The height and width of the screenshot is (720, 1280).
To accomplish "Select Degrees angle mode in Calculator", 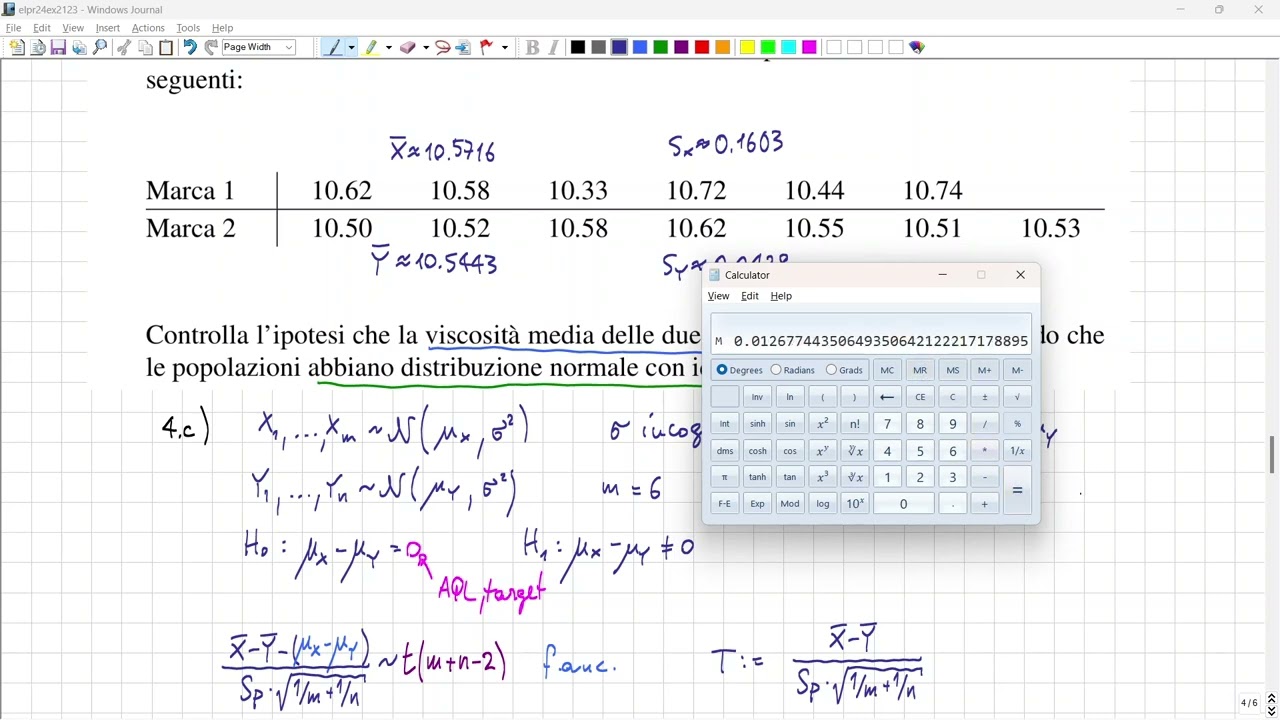I will pos(739,370).
